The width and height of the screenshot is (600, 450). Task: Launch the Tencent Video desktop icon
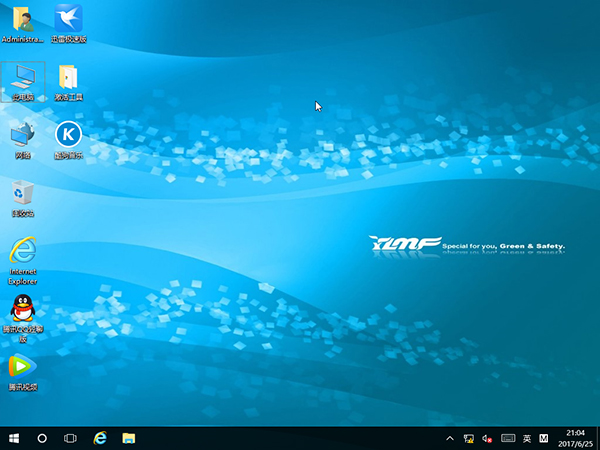click(22, 367)
